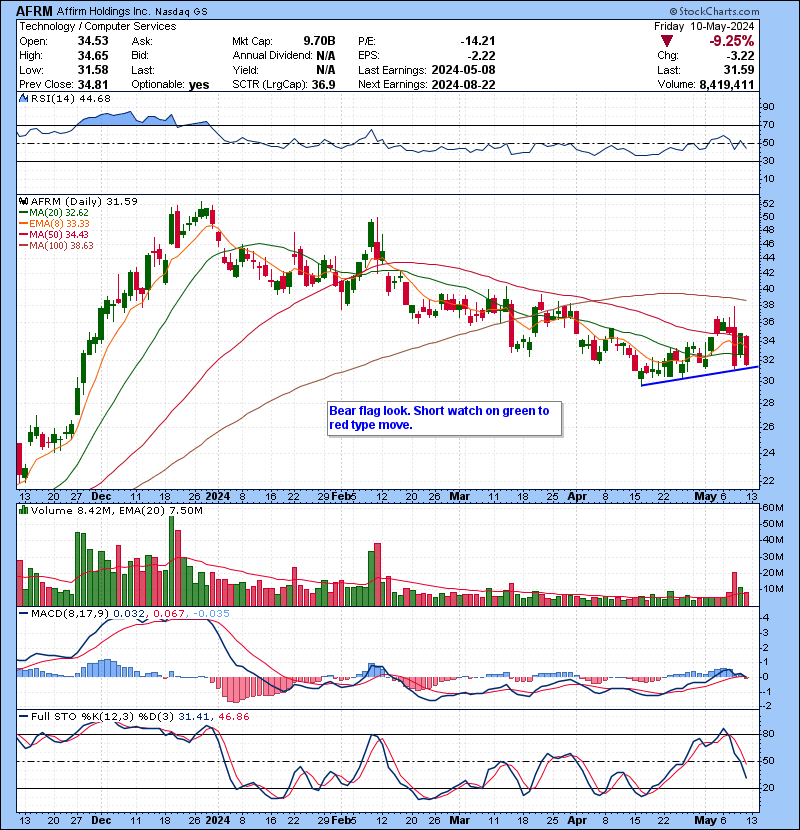This screenshot has height=830, width=800.
Task: Click the SCTR (LrgCap) value 36.9
Action: [323, 84]
